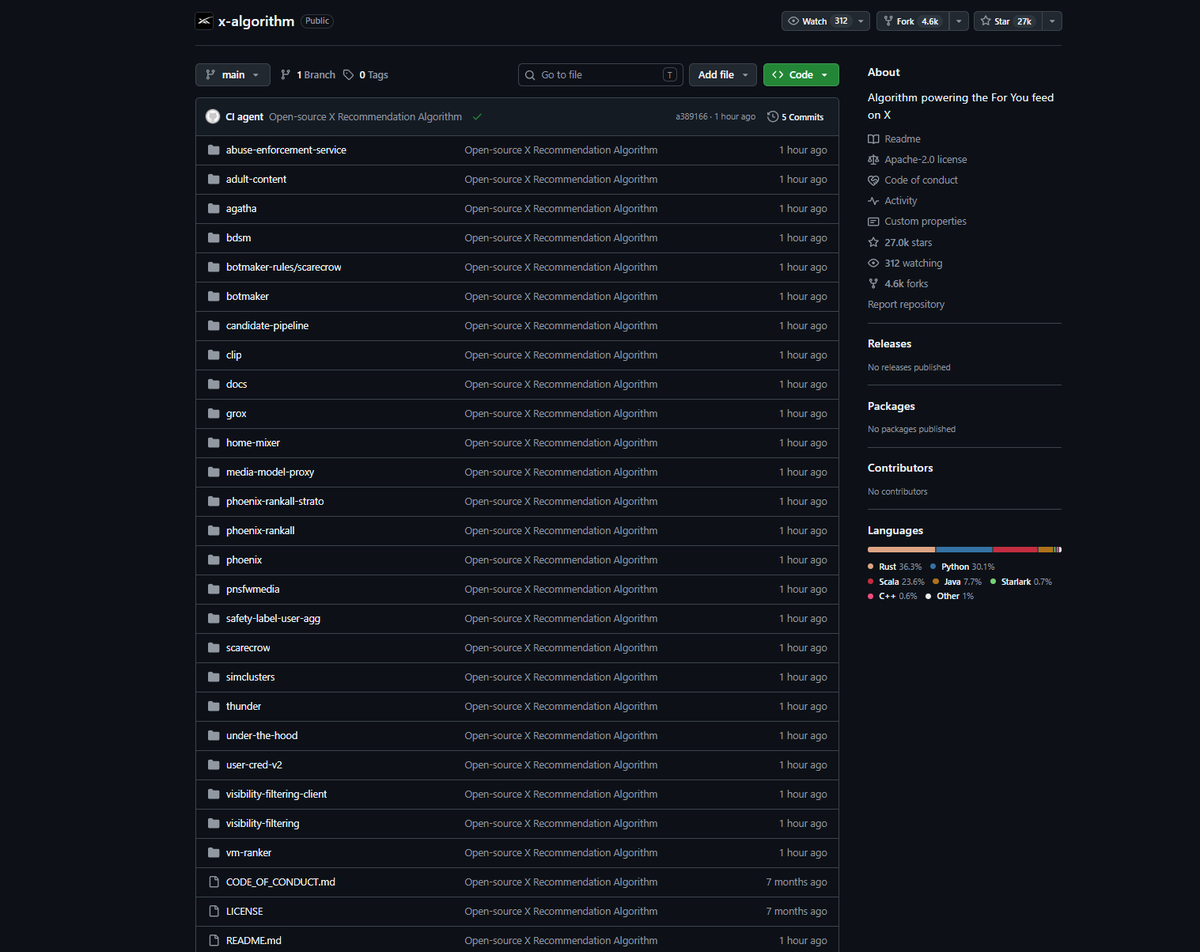This screenshot has height=952, width=1200.
Task: Open the Contributors section heading
Action: click(900, 468)
